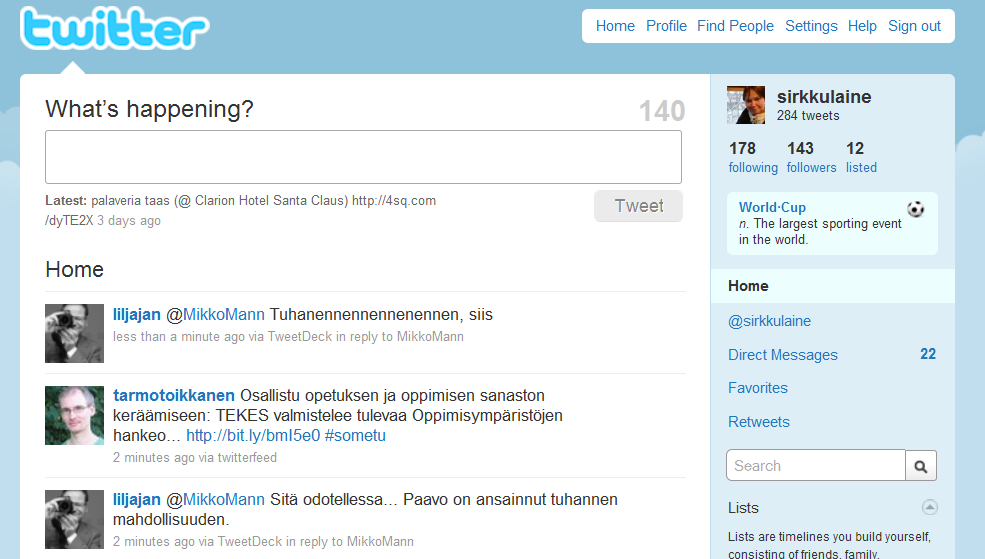Image resolution: width=985 pixels, height=559 pixels.
Task: Click the search magnifier button
Action: coord(921,466)
